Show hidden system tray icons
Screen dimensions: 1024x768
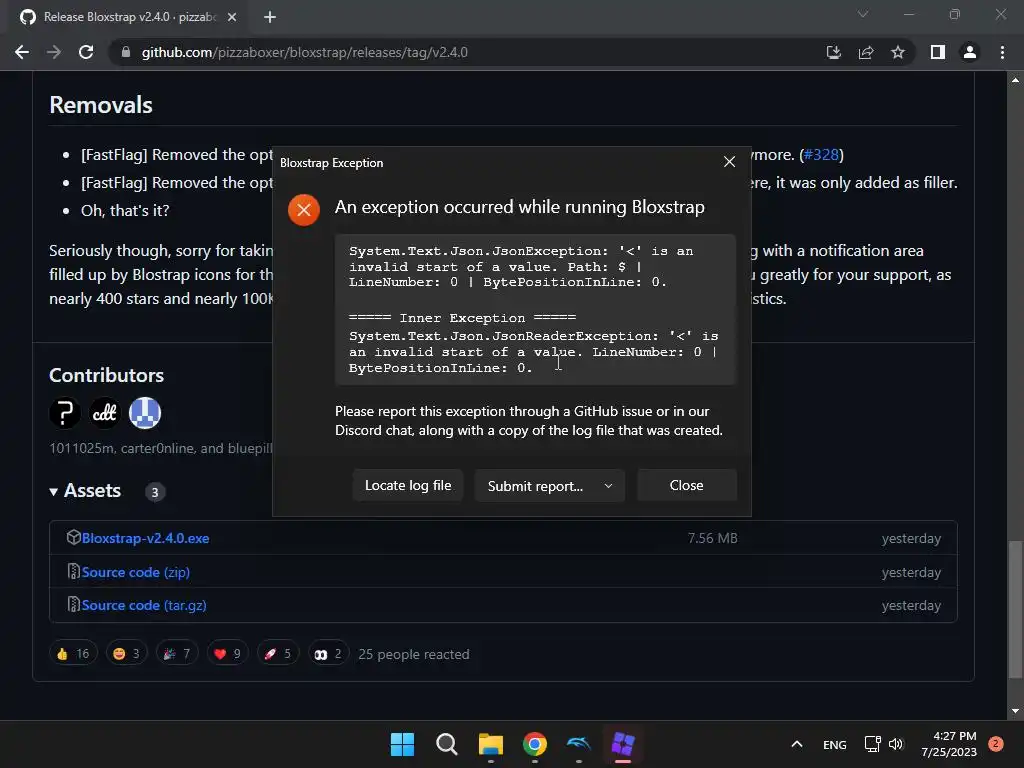[797, 744]
